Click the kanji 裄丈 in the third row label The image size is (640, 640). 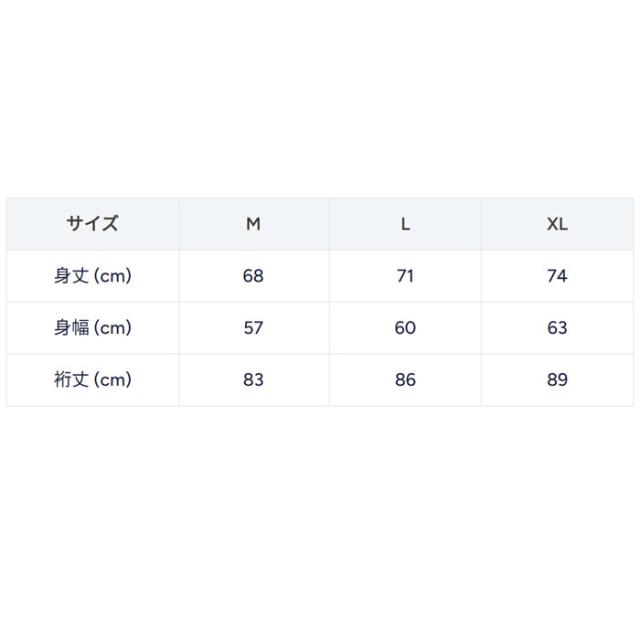point(71,380)
